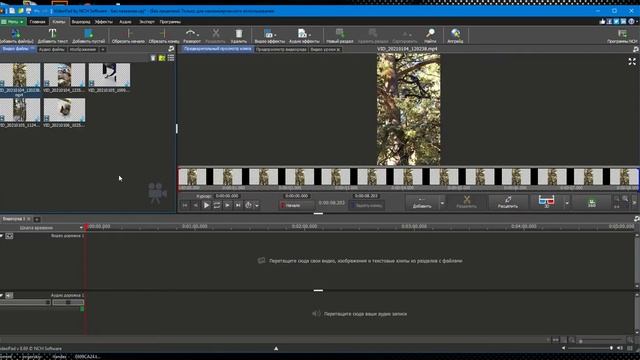Jump to the clip end
The image size is (640, 360).
238,205
